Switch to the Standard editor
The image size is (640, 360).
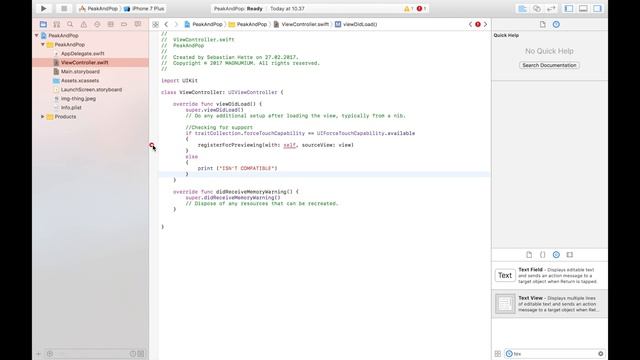[522, 9]
